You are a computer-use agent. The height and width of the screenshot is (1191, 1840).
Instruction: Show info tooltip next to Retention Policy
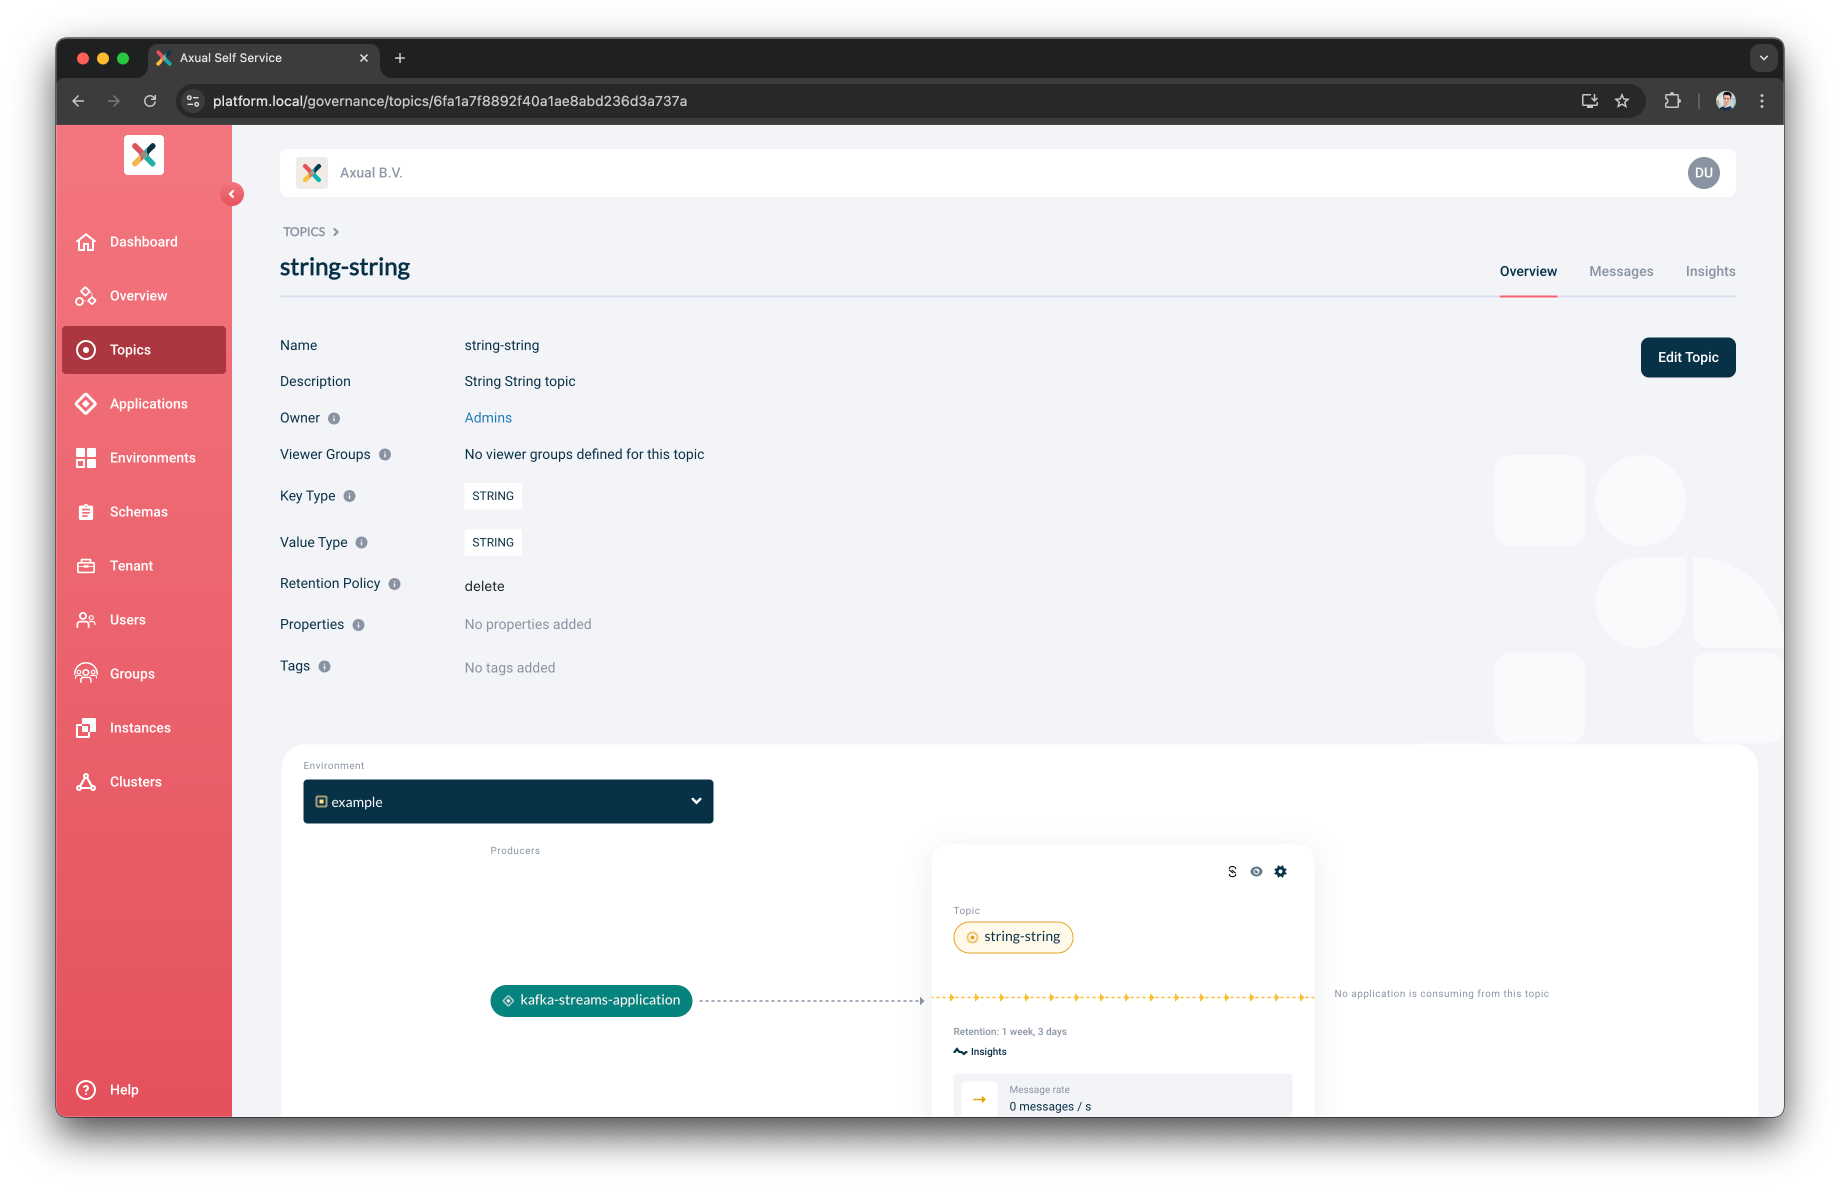395,584
